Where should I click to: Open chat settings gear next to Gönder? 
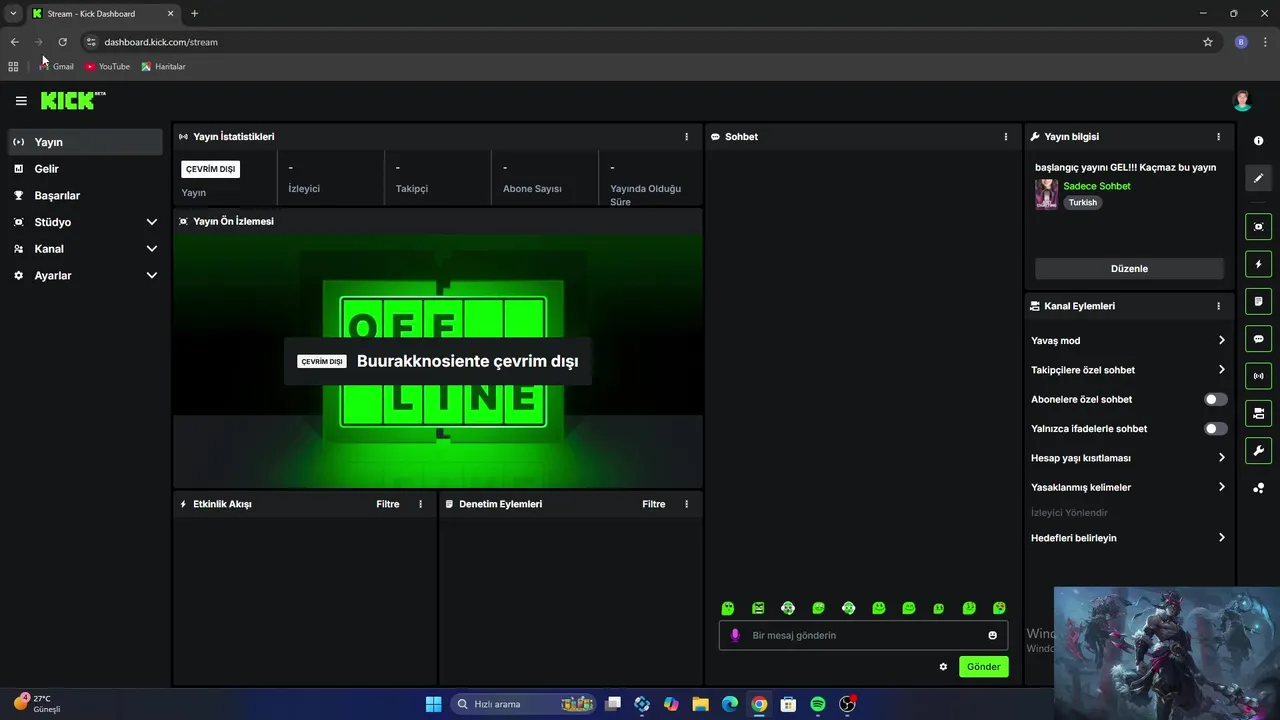(943, 667)
